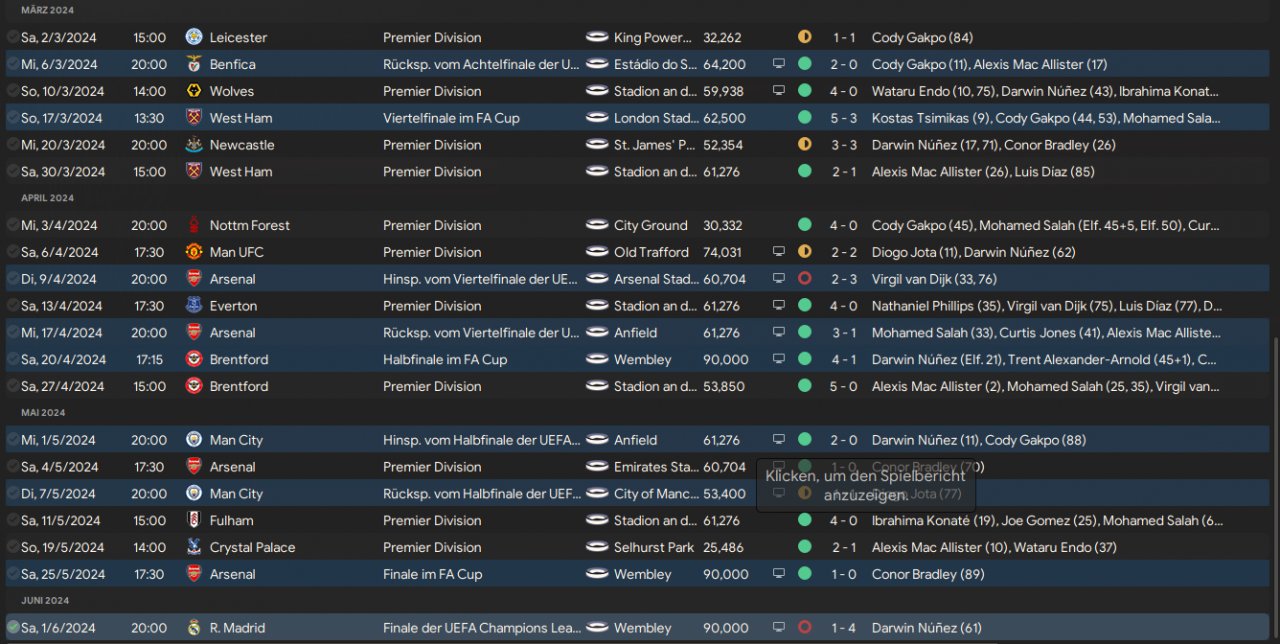This screenshot has height=644, width=1280.
Task: Click the 25,486 attendance figure
Action: coord(725,547)
